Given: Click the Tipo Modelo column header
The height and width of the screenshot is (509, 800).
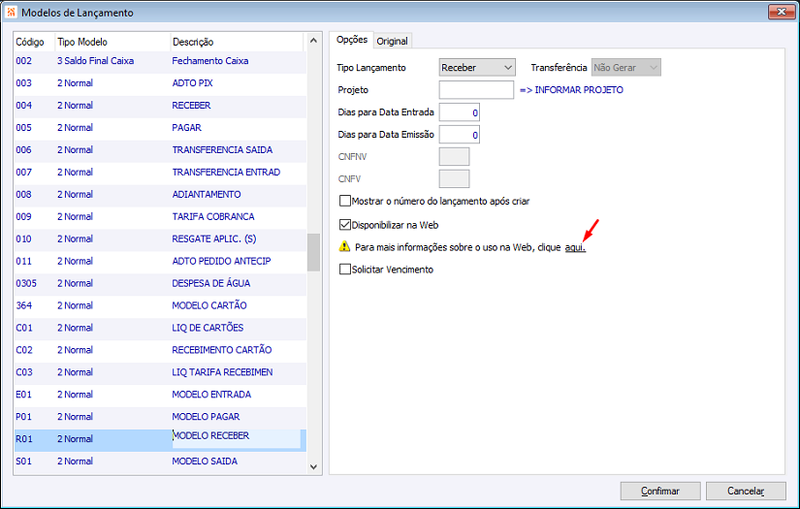Looking at the screenshot, I should [112, 42].
